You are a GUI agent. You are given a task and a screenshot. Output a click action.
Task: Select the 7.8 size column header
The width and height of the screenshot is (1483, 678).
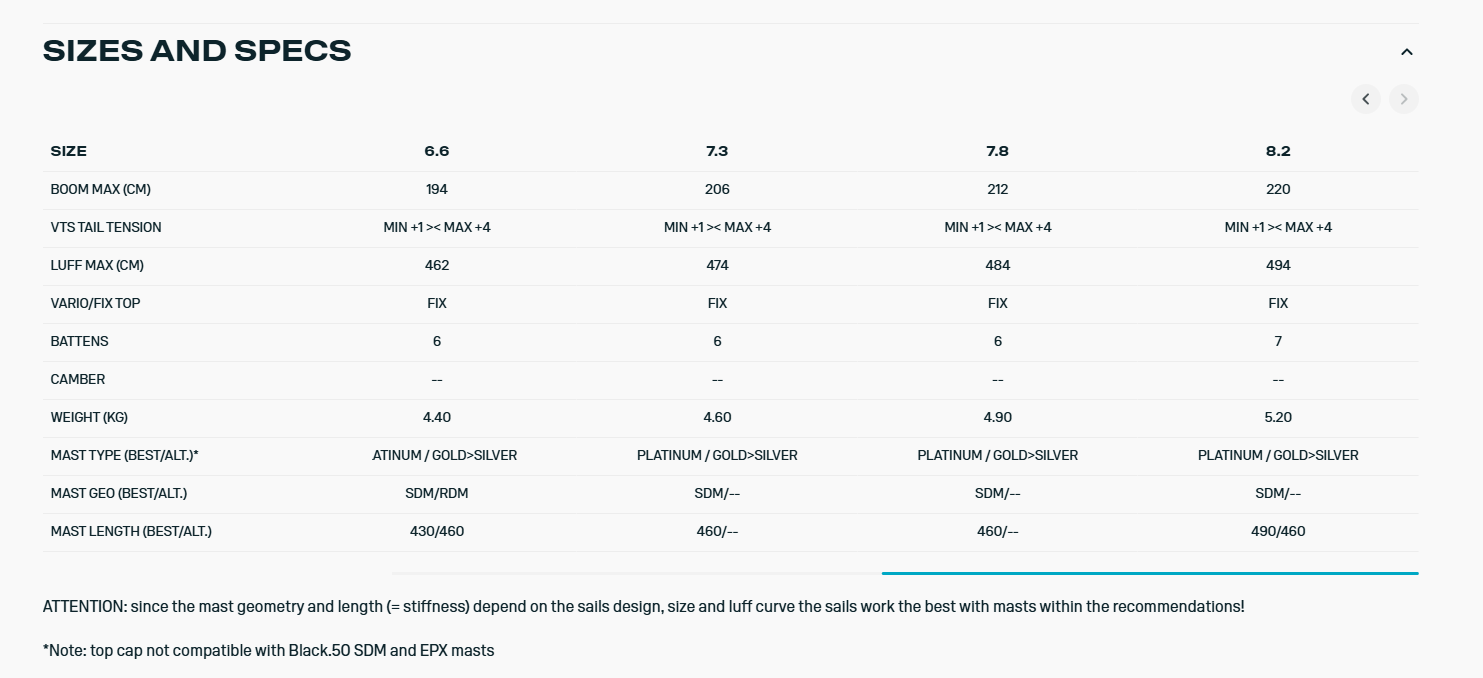[997, 151]
